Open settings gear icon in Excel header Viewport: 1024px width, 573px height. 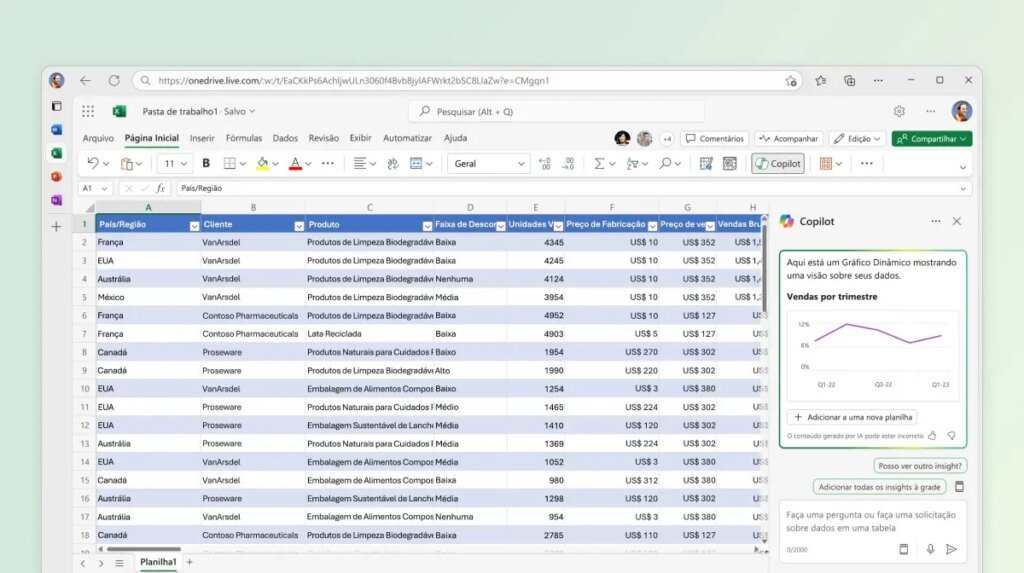899,111
